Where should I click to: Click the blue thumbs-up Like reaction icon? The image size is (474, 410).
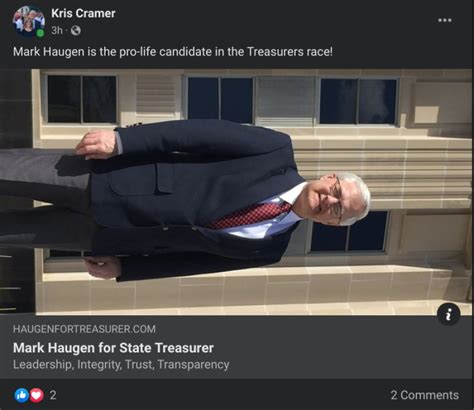(x=22, y=395)
